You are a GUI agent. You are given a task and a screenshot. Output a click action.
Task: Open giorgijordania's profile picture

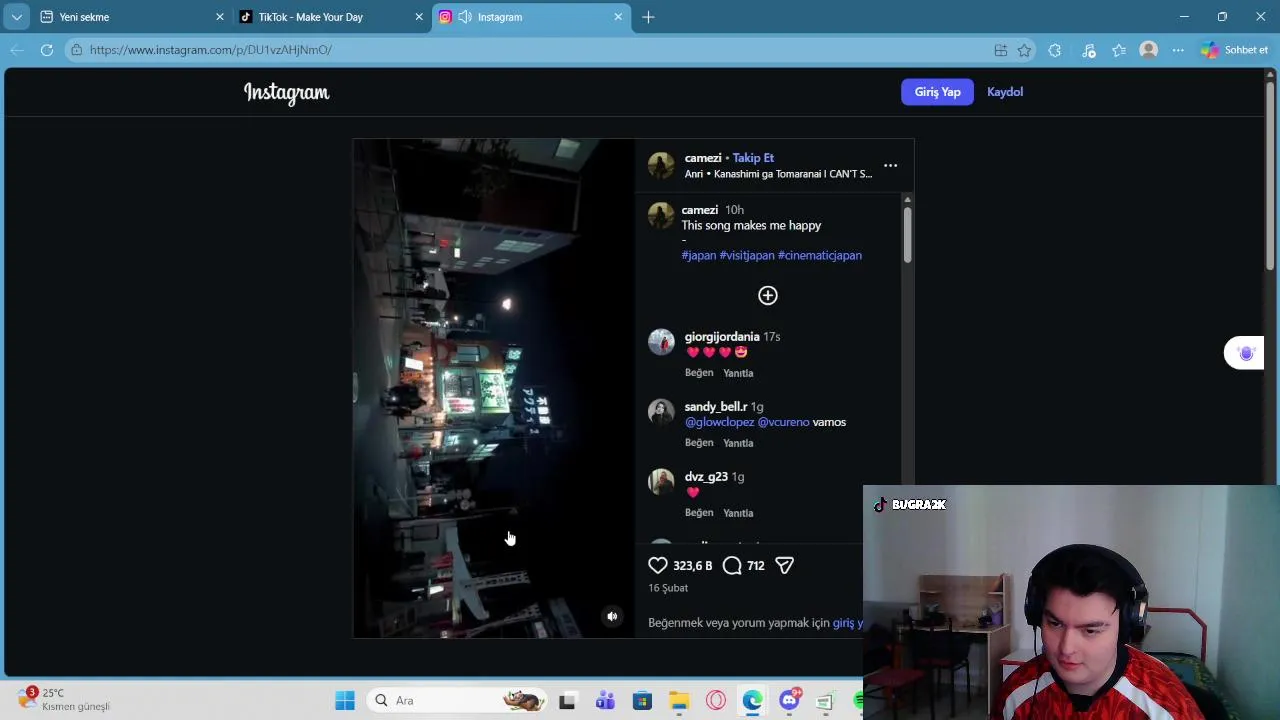pyautogui.click(x=661, y=342)
